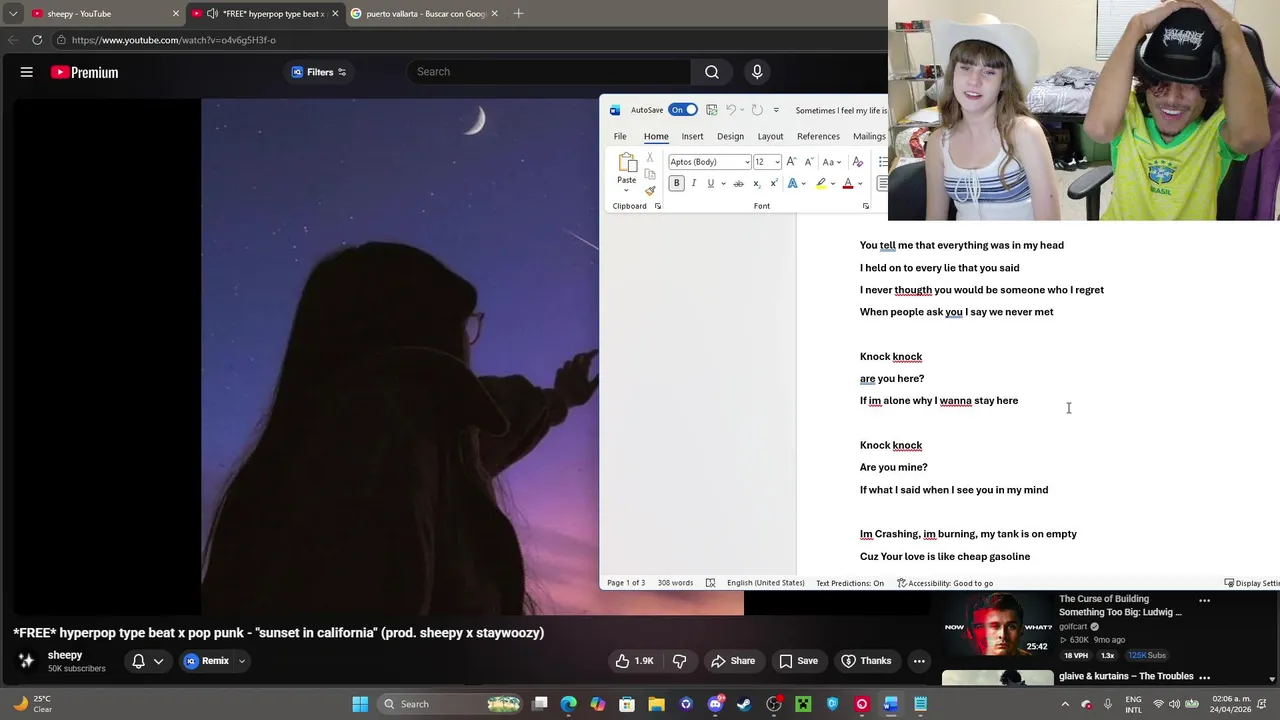The image size is (1280, 720).
Task: Open the Change Case Aa dropdown
Action: coord(831,162)
